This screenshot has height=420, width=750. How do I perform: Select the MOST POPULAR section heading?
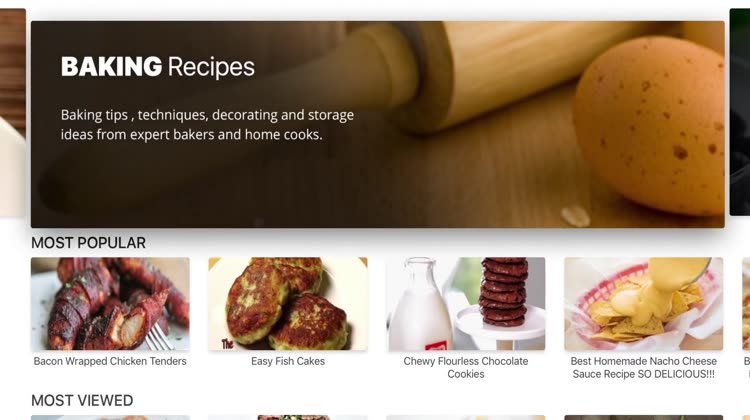(x=88, y=243)
